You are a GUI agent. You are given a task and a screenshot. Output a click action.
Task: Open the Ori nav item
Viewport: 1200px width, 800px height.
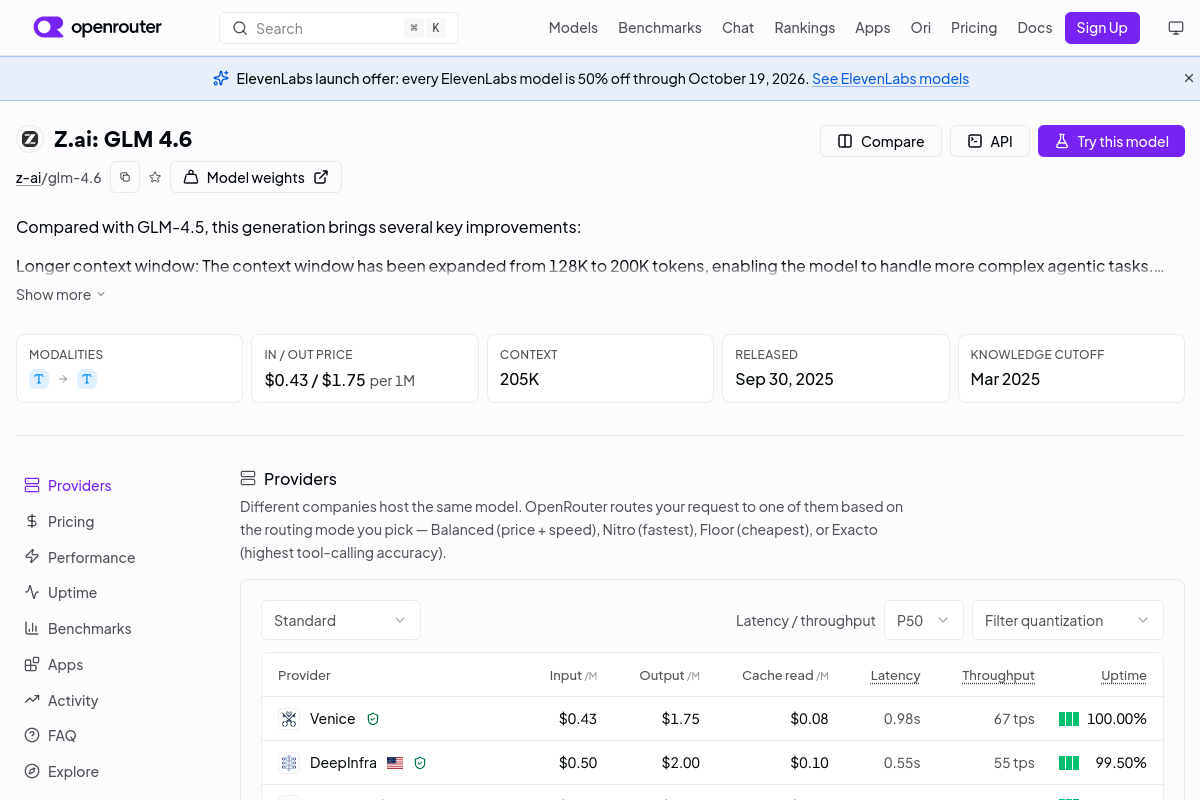[921, 28]
